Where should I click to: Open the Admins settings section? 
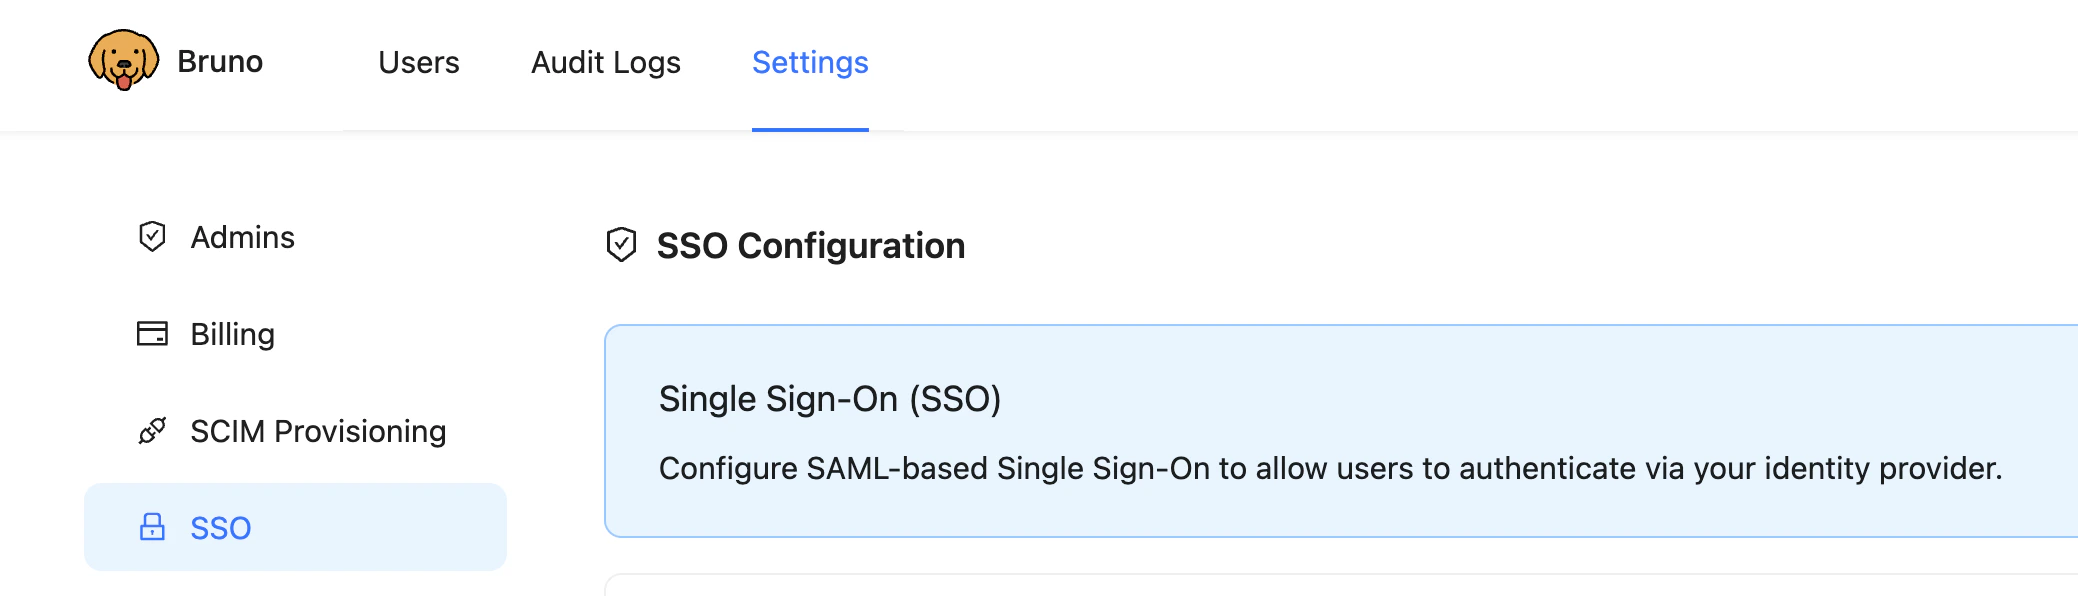[243, 237]
